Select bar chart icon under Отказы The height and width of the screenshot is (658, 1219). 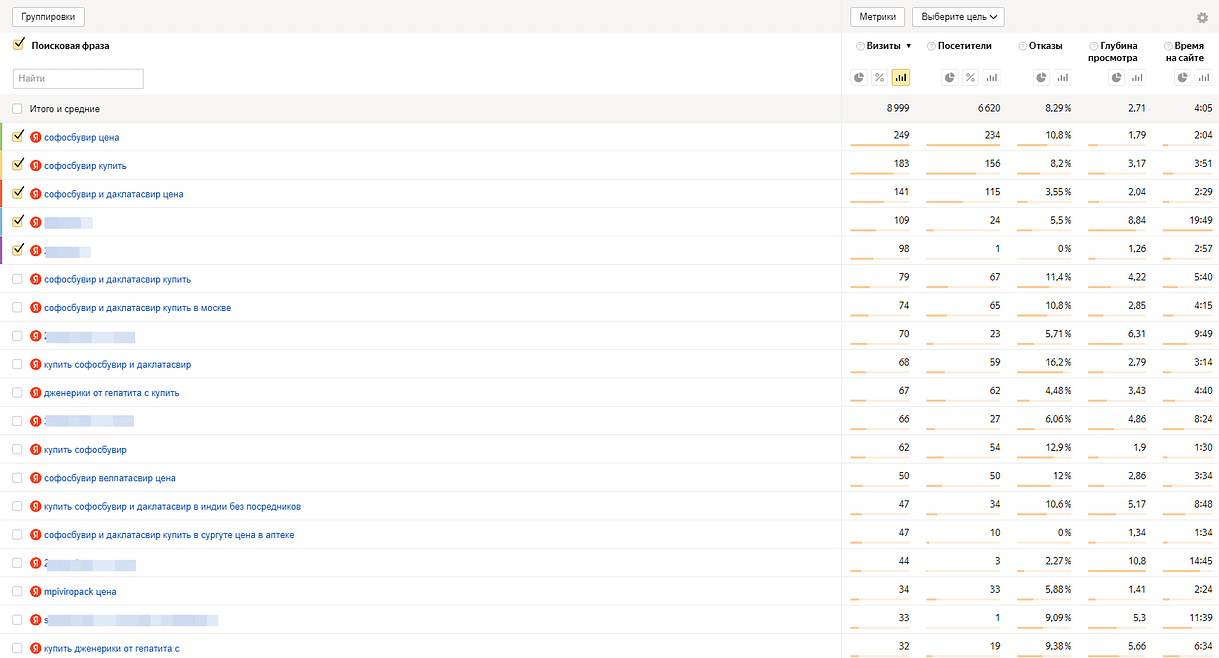(x=1062, y=78)
